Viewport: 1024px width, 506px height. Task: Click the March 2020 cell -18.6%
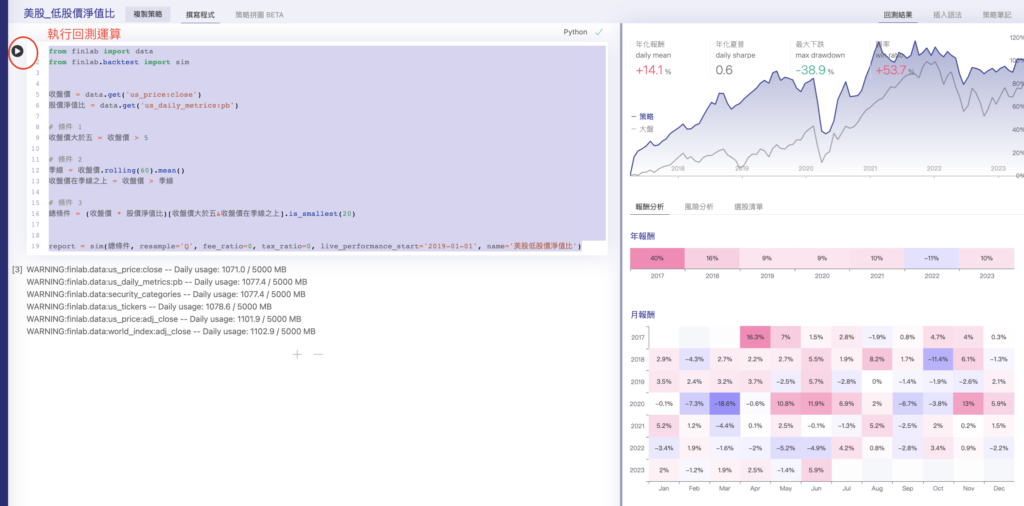[x=725, y=403]
